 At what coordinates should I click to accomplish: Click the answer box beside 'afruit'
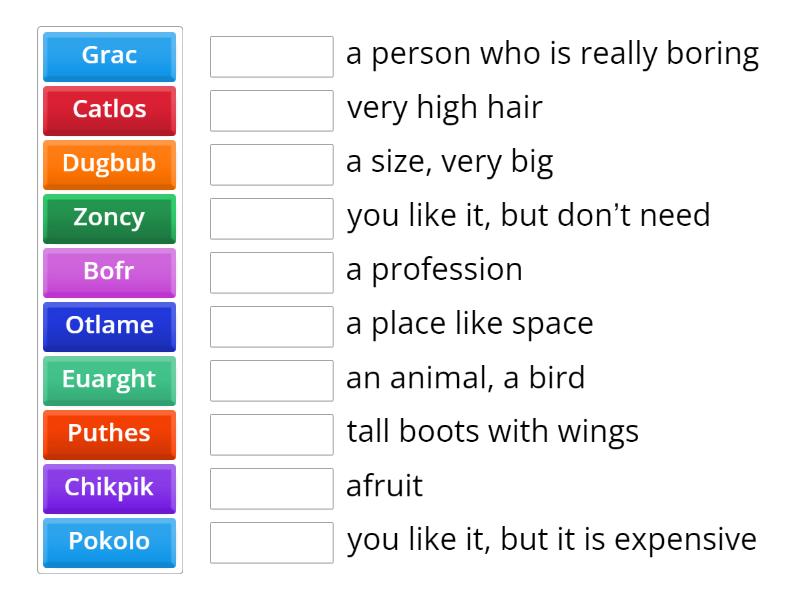tap(271, 488)
